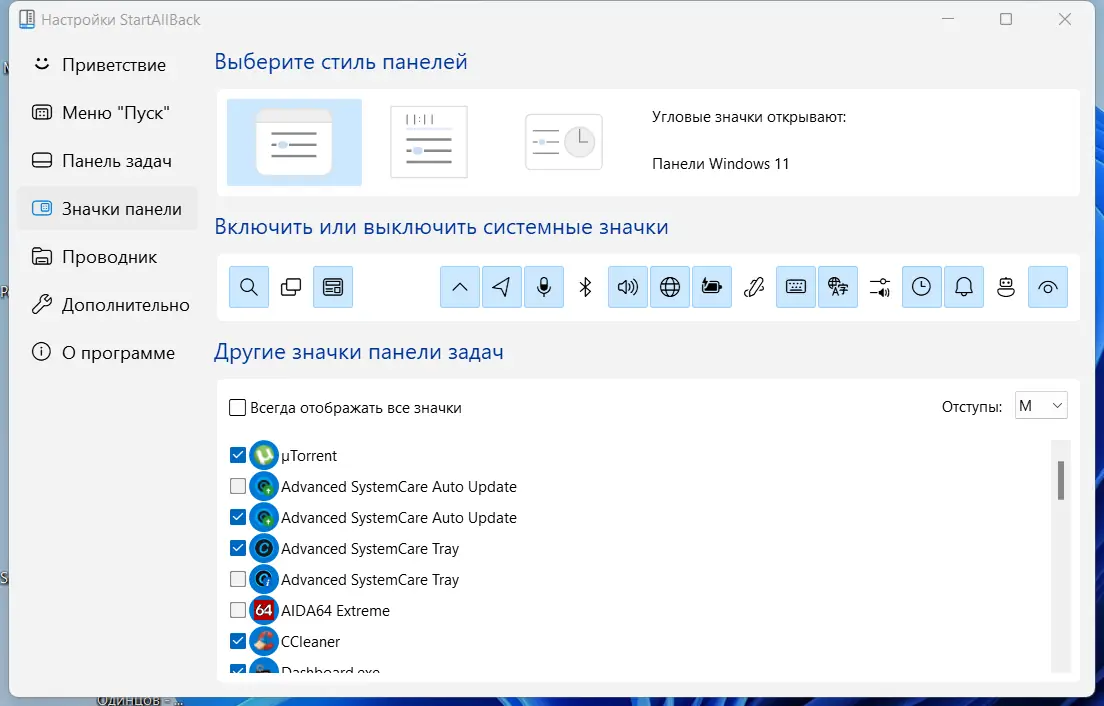
Task: Uncheck the checked Advanced SystemCare Auto Update box
Action: tap(238, 517)
